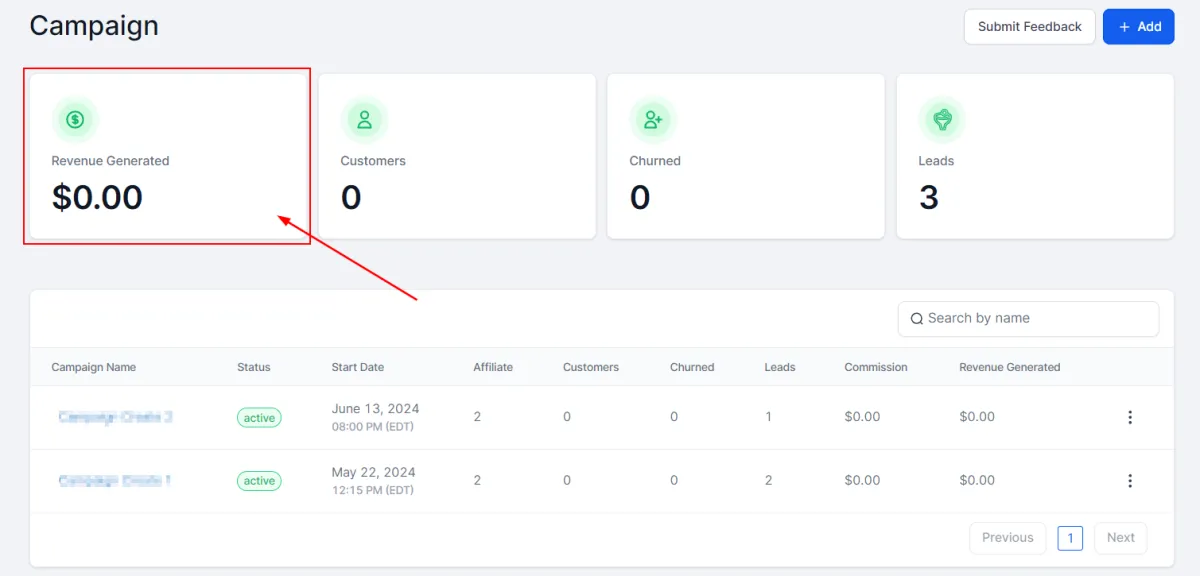Open the three-dot menu for May 22 campaign

pos(1130,481)
